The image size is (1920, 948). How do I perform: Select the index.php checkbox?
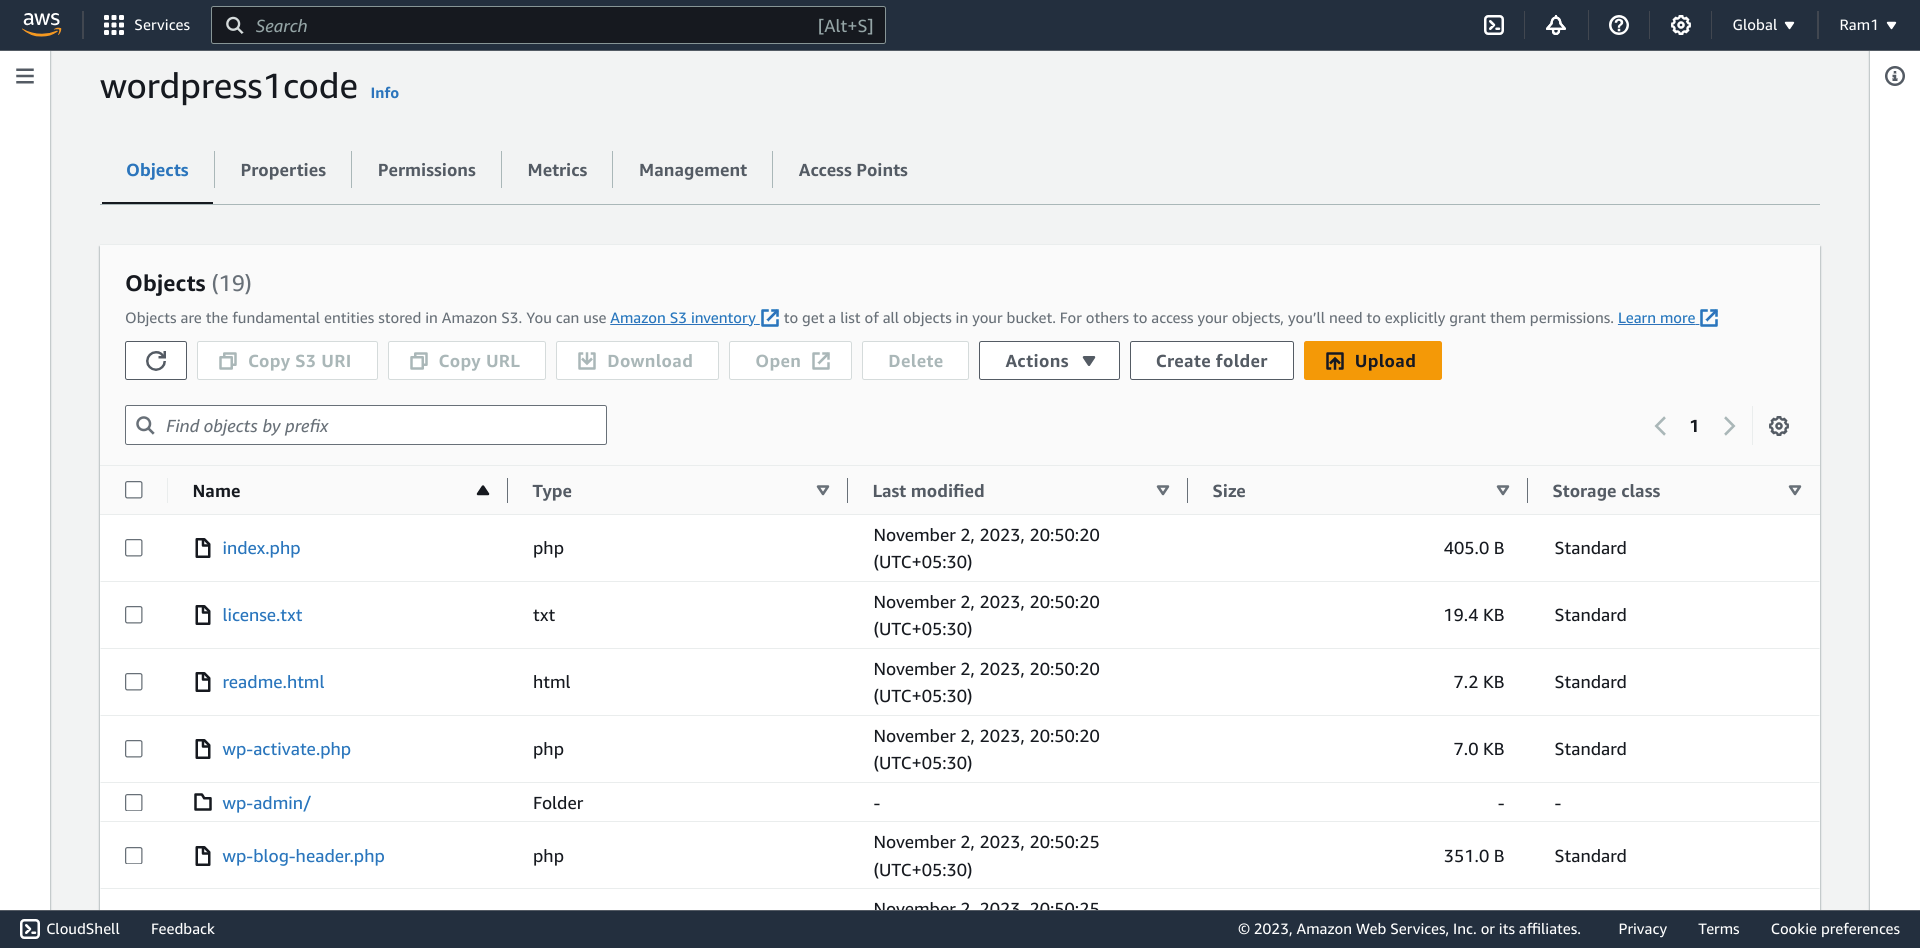(x=134, y=548)
